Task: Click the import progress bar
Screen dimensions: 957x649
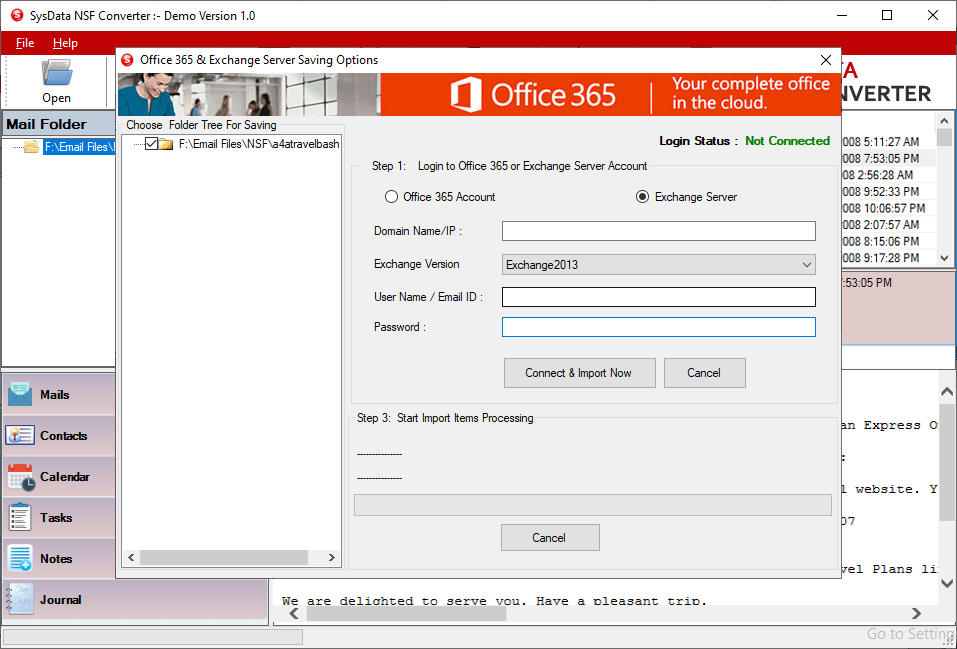Action: (593, 505)
